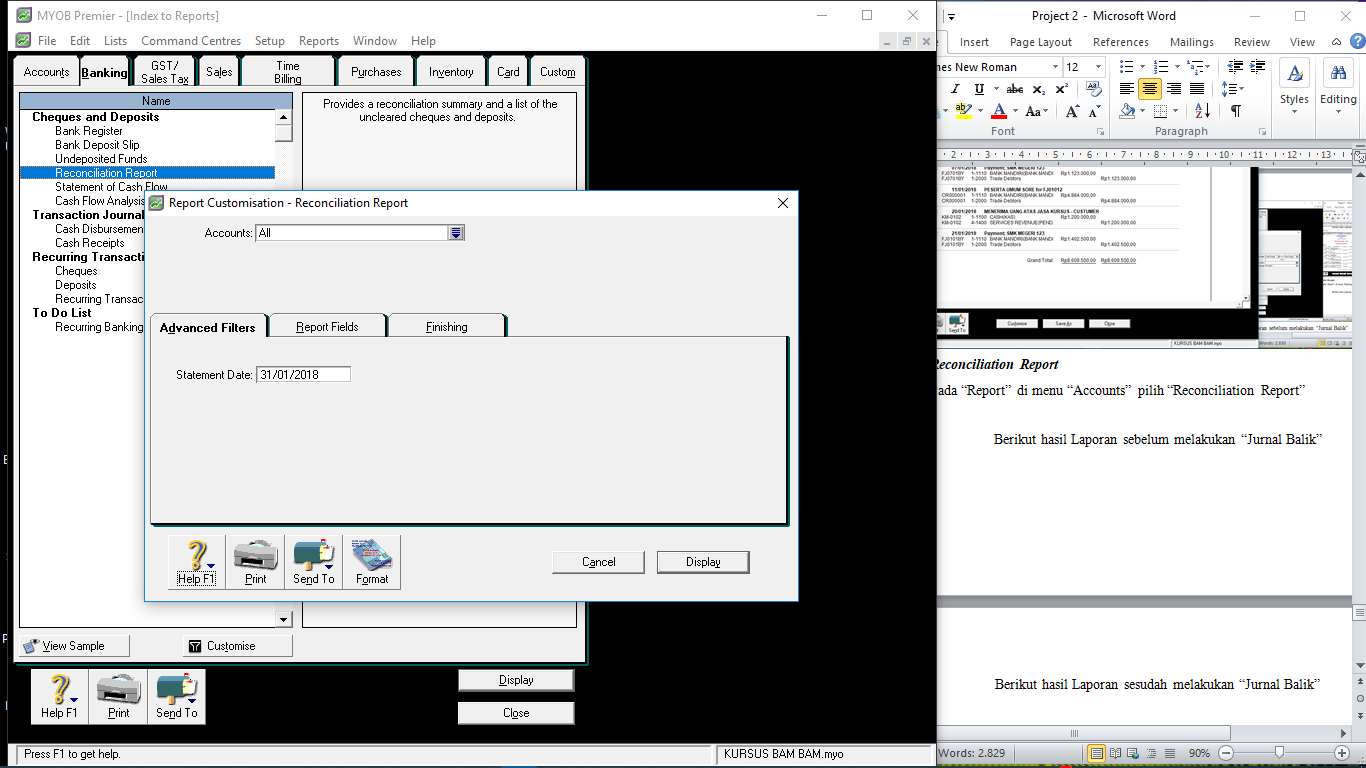1366x768 pixels.
Task: Justify text in Word
Action: (x=1196, y=89)
